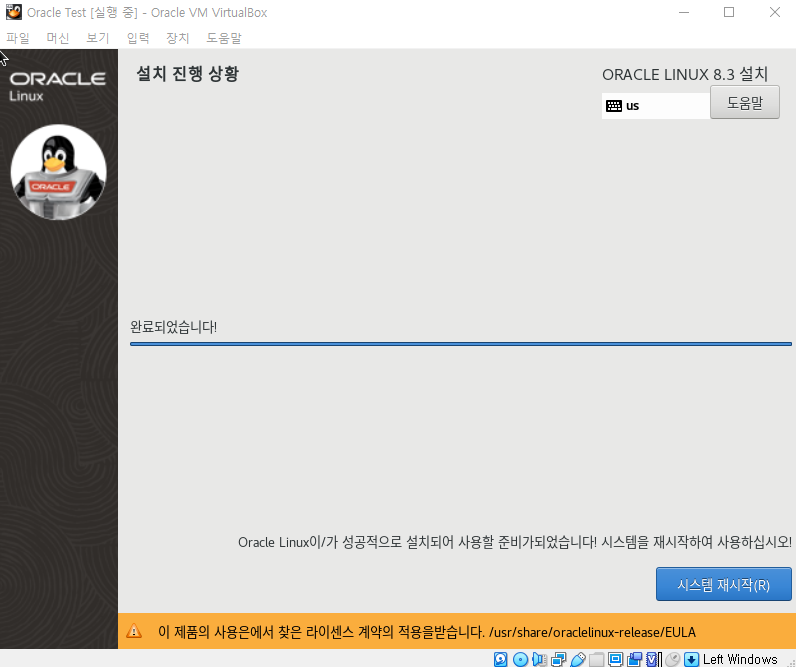Click the installation success message text
796x667 pixels.
pos(515,542)
